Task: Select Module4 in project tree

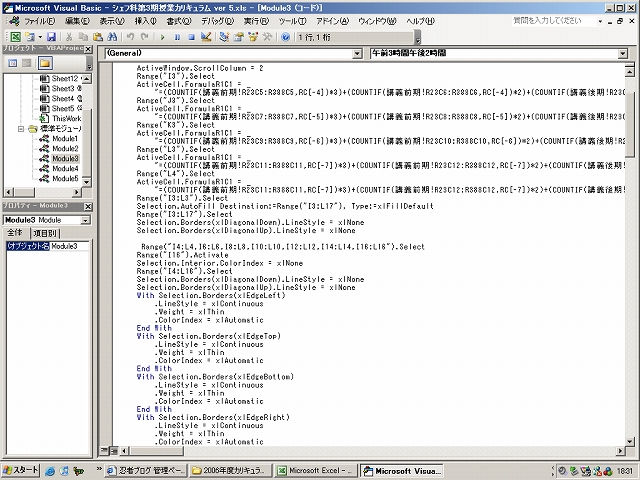Action: 65,169
